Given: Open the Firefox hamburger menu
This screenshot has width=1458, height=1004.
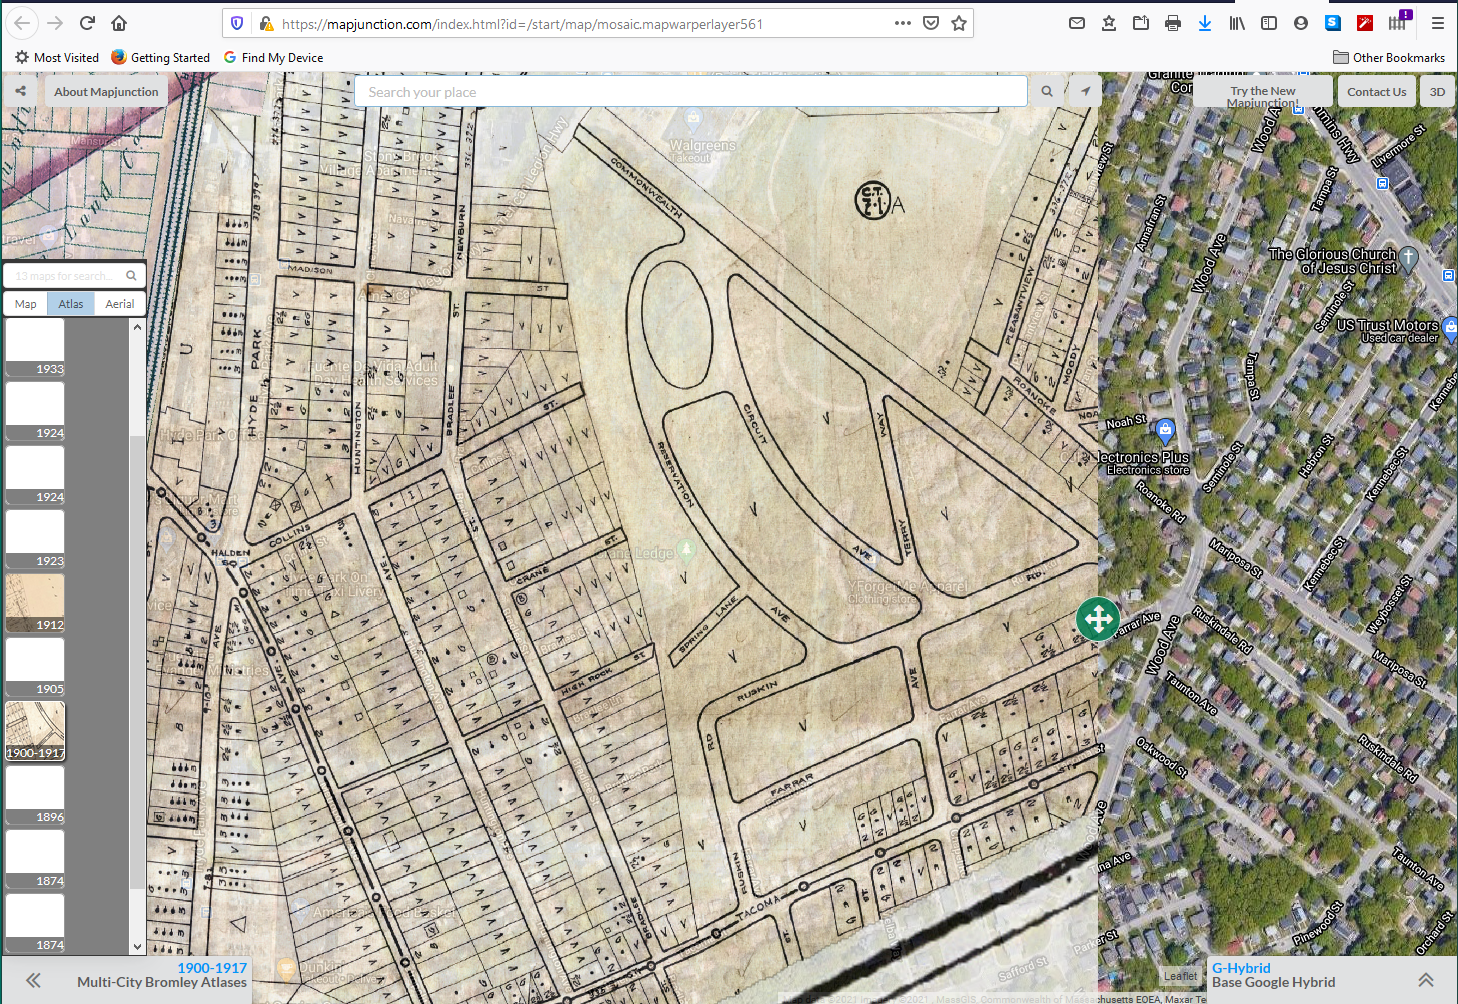Looking at the screenshot, I should pos(1437,23).
